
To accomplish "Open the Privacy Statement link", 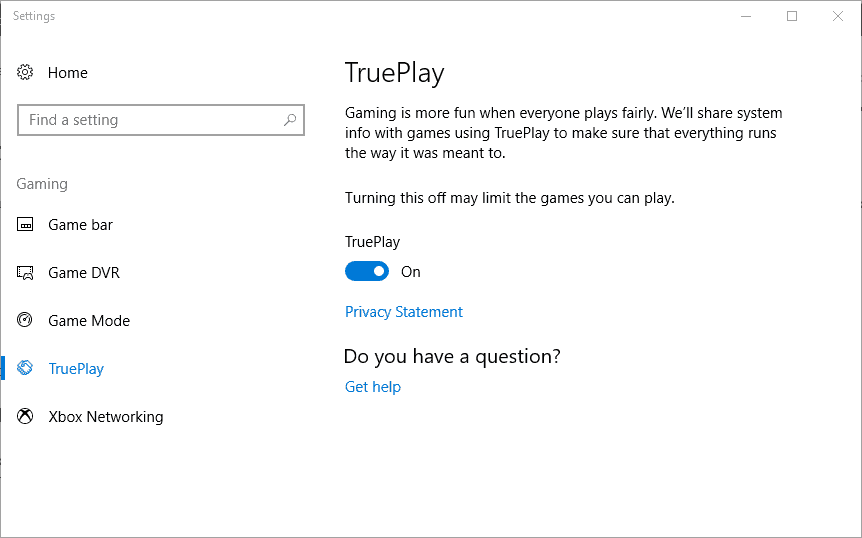I will [x=404, y=312].
